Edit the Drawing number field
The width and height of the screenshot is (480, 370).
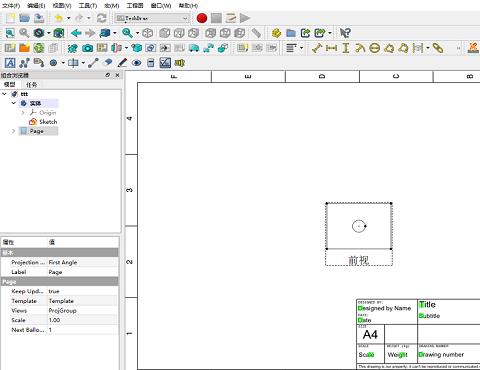click(441, 354)
